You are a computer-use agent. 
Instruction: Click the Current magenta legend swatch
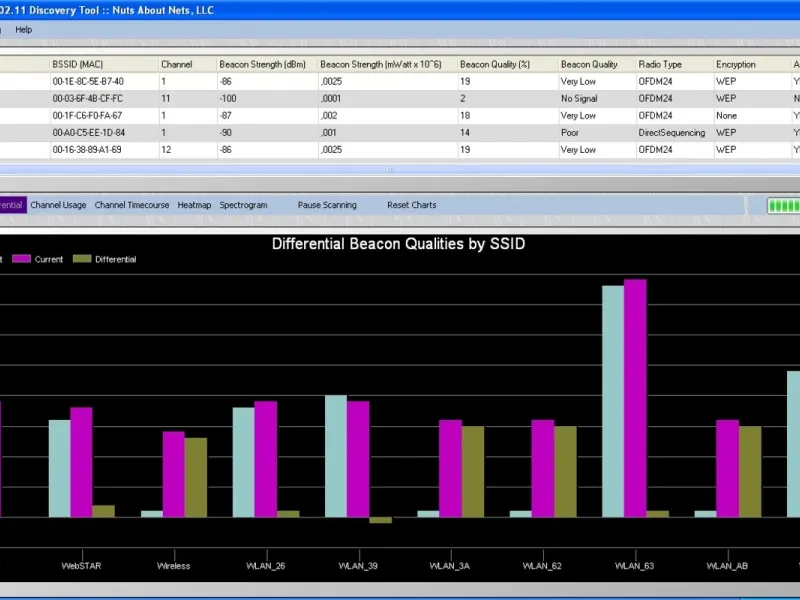pos(21,259)
